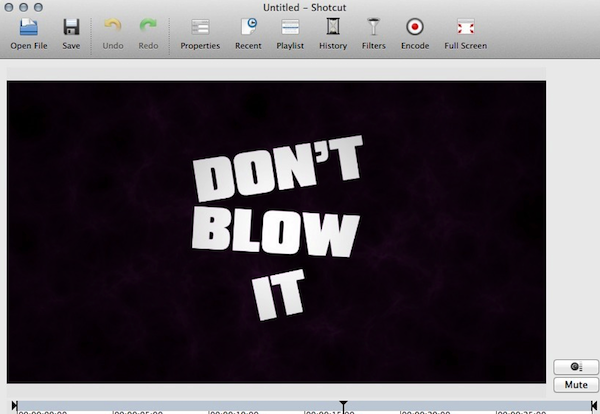Switch to Full Screen mode
600x414 pixels.
(x=465, y=33)
